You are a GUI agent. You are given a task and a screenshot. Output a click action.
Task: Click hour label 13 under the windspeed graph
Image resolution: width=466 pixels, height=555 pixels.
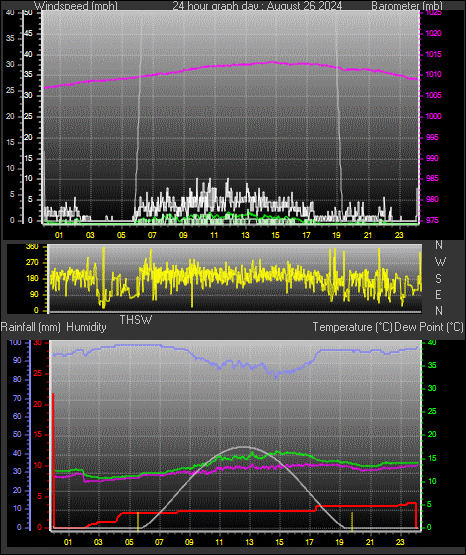pyautogui.click(x=245, y=235)
